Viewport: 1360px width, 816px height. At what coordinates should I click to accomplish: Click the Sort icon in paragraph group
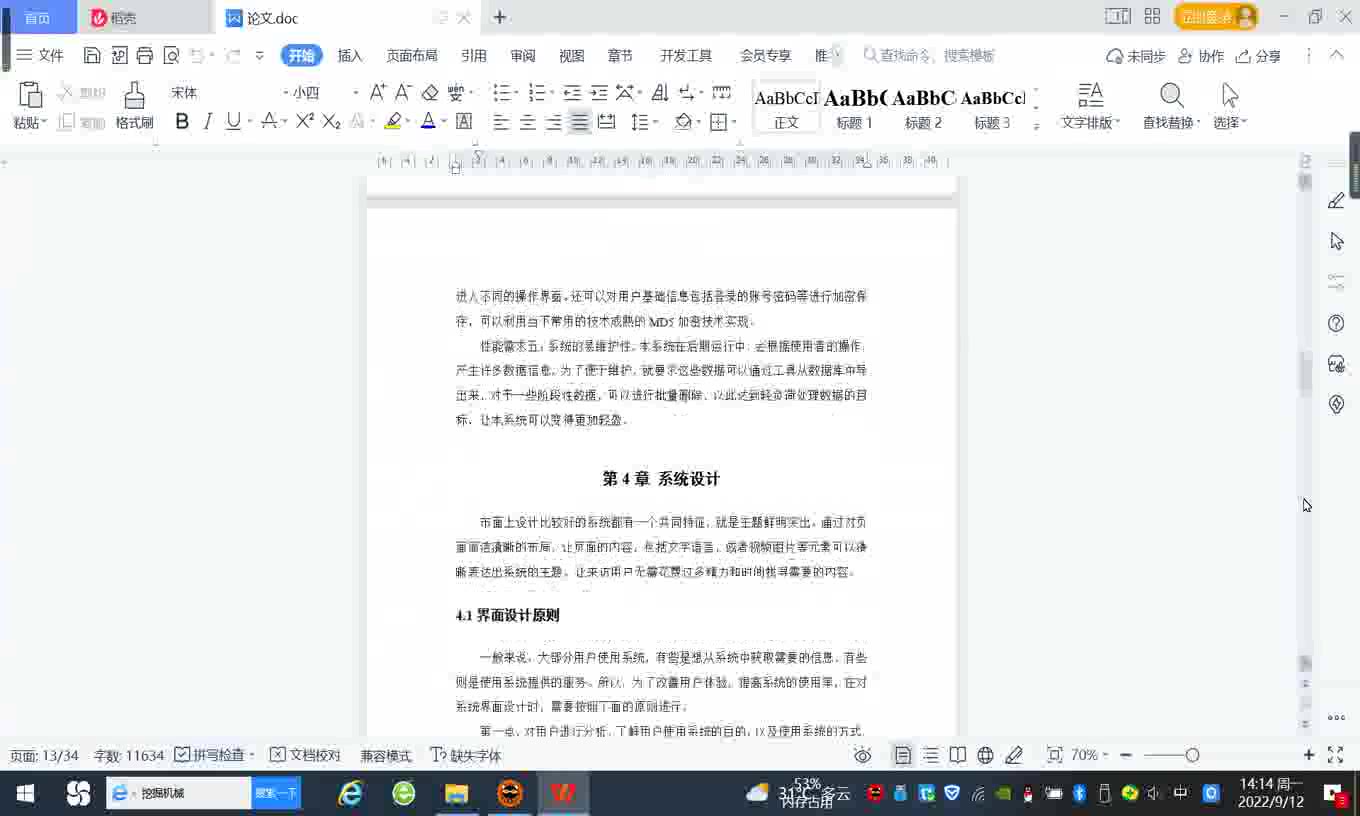[660, 93]
